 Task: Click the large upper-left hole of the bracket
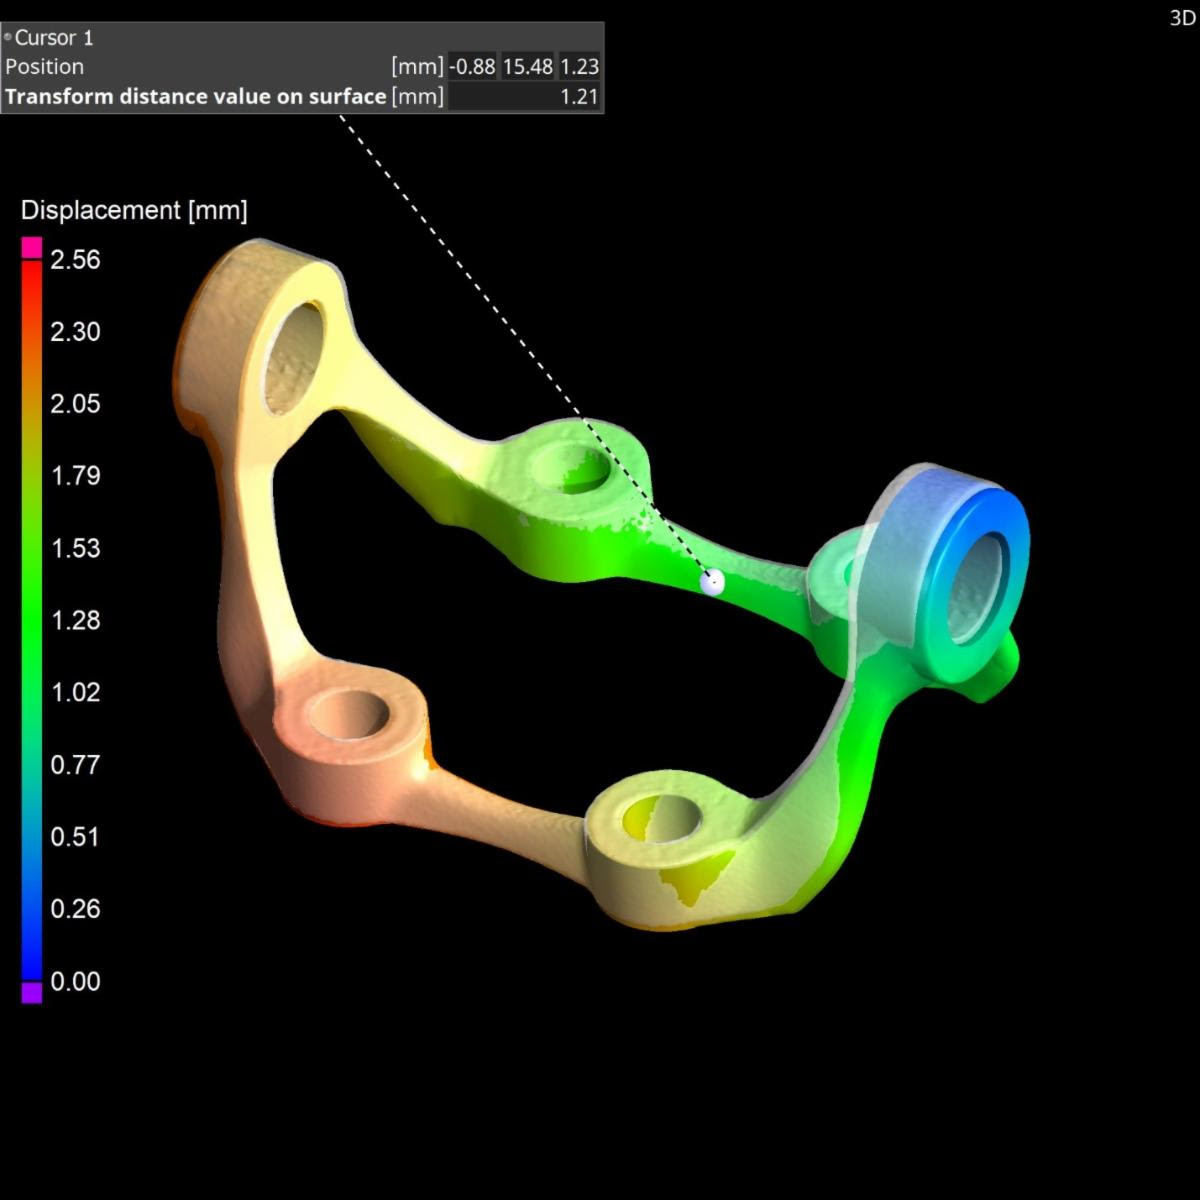295,355
